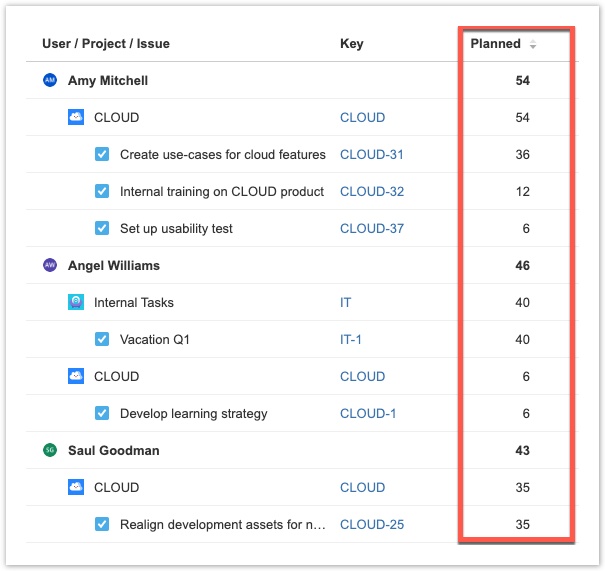Image resolution: width=605 pixels, height=571 pixels.
Task: Click task icon beside Create use-cases issue
Action: point(102,154)
